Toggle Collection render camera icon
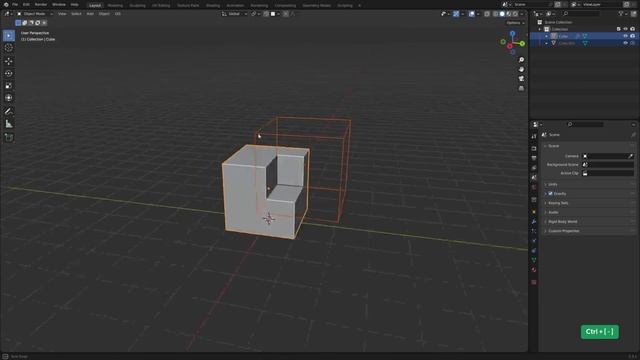The width and height of the screenshot is (640, 360). click(633, 29)
